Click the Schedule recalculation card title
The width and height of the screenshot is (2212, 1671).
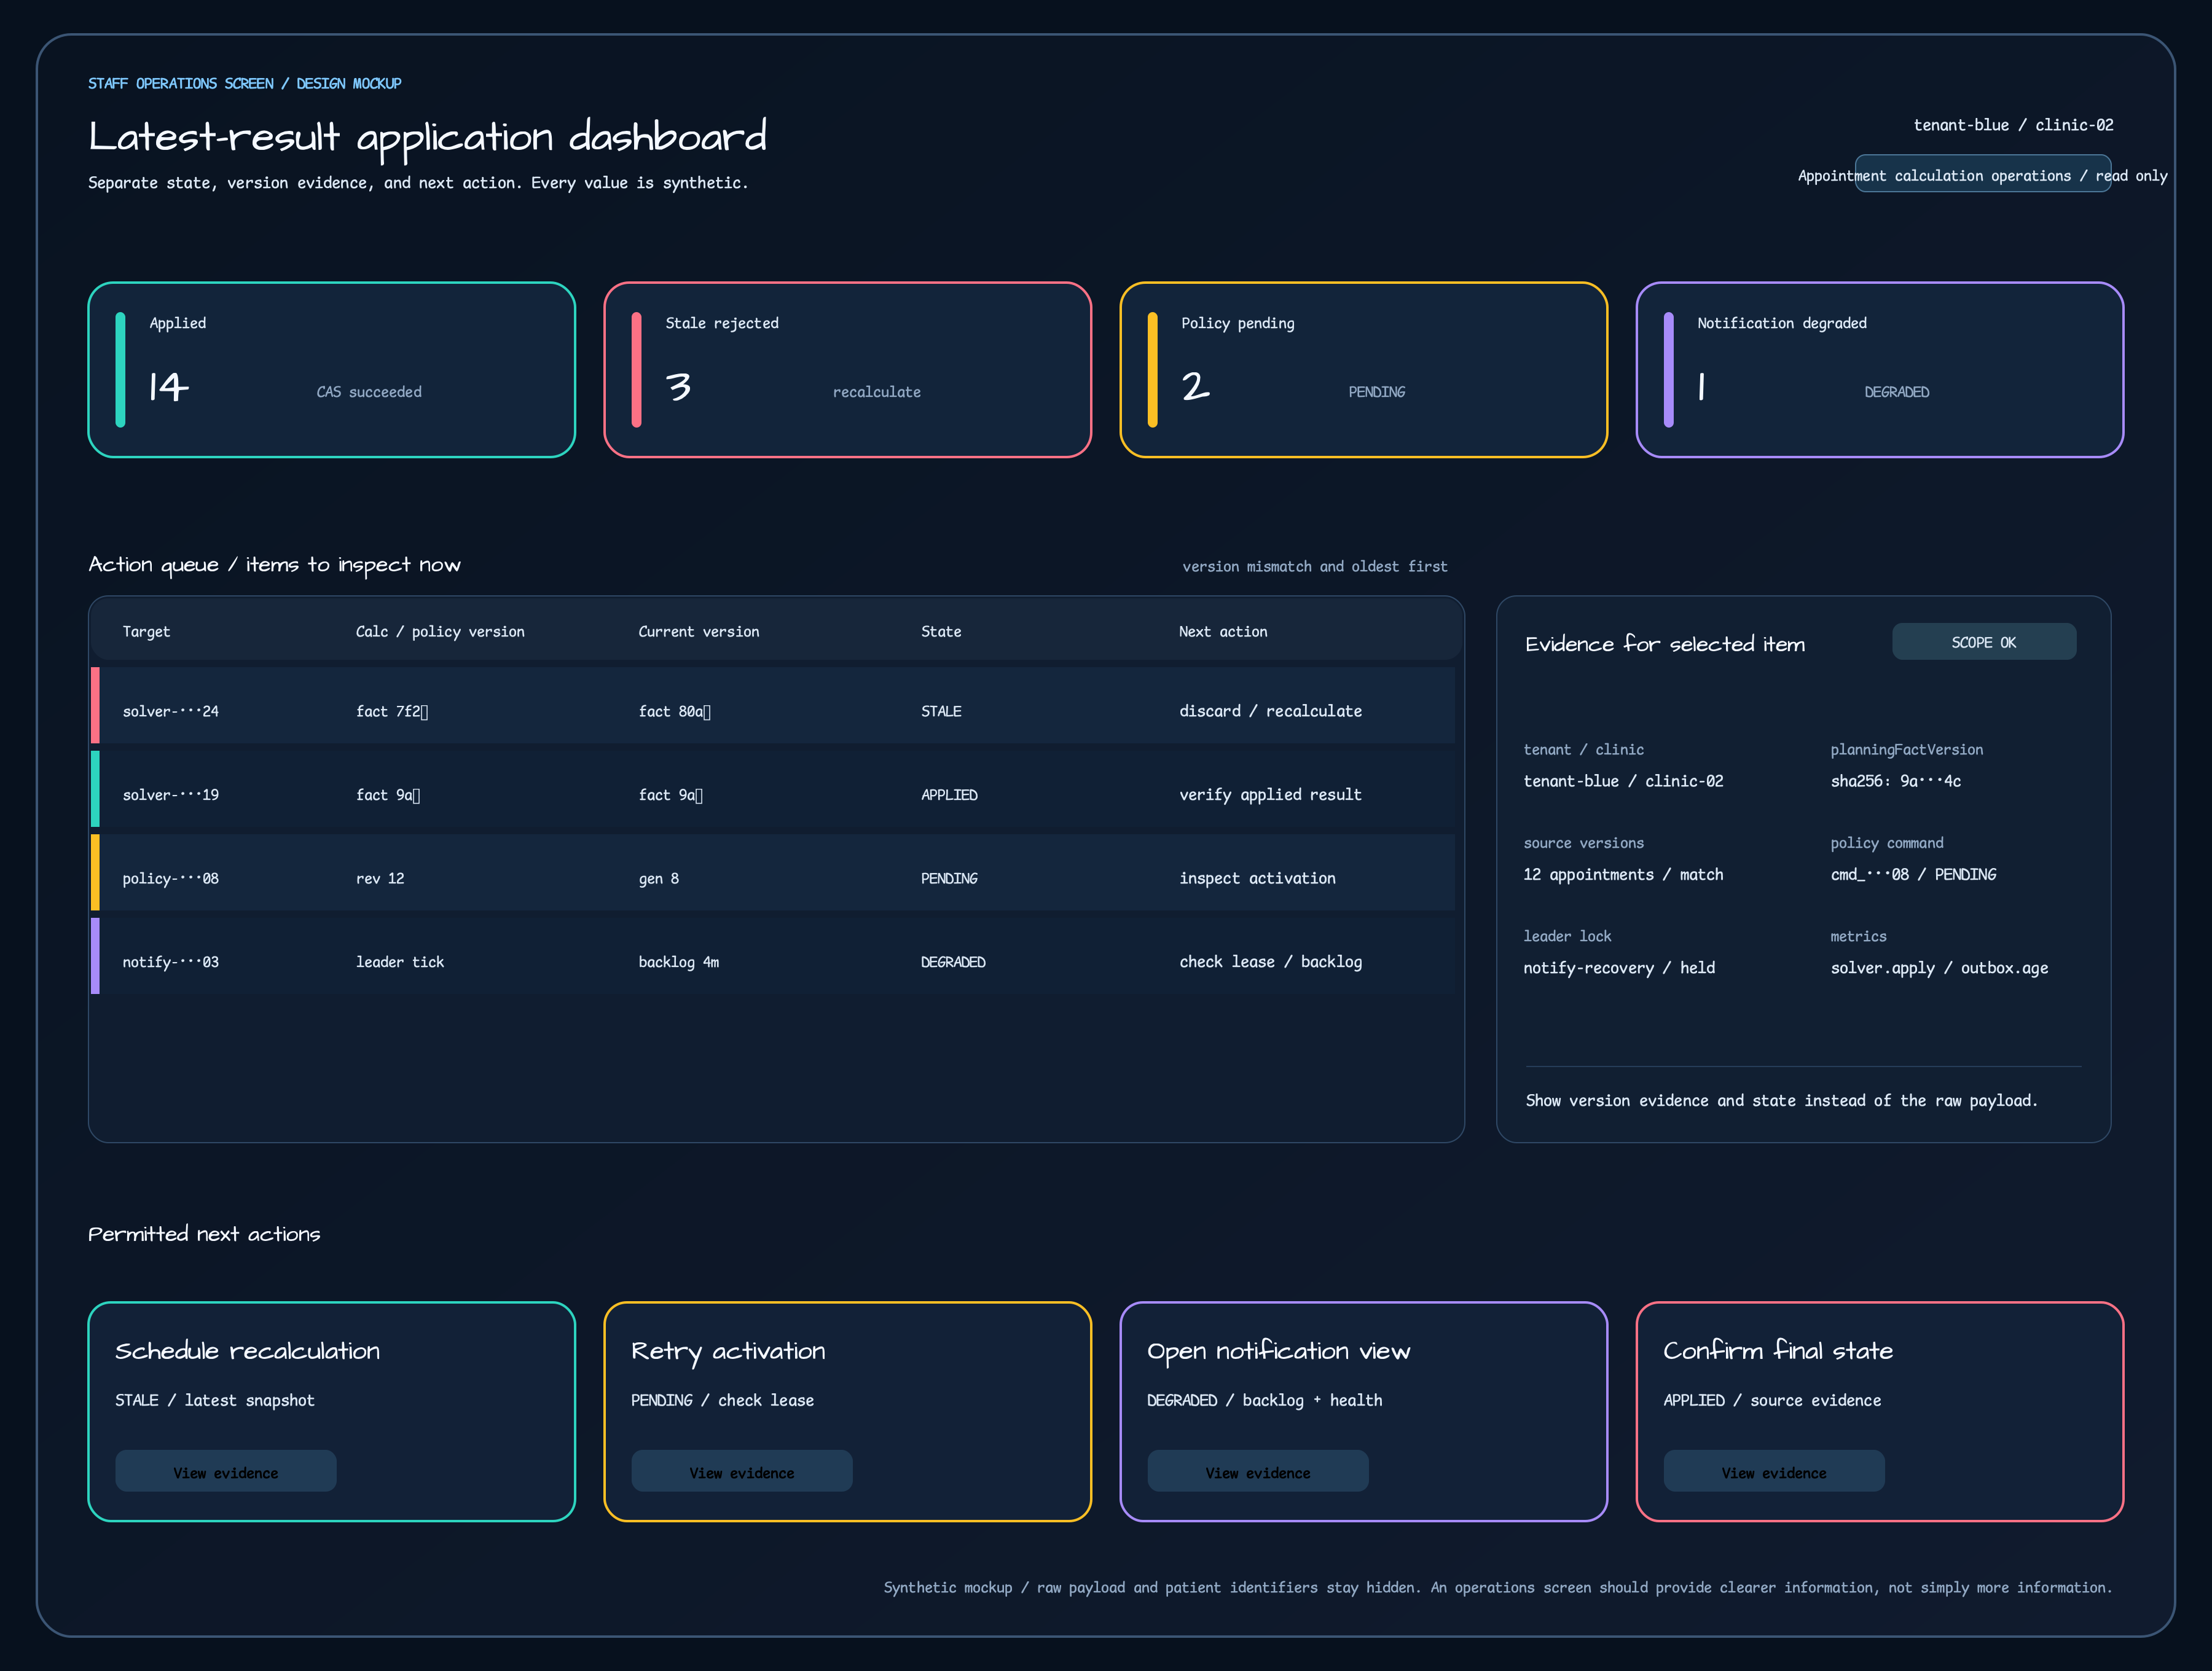click(248, 1351)
